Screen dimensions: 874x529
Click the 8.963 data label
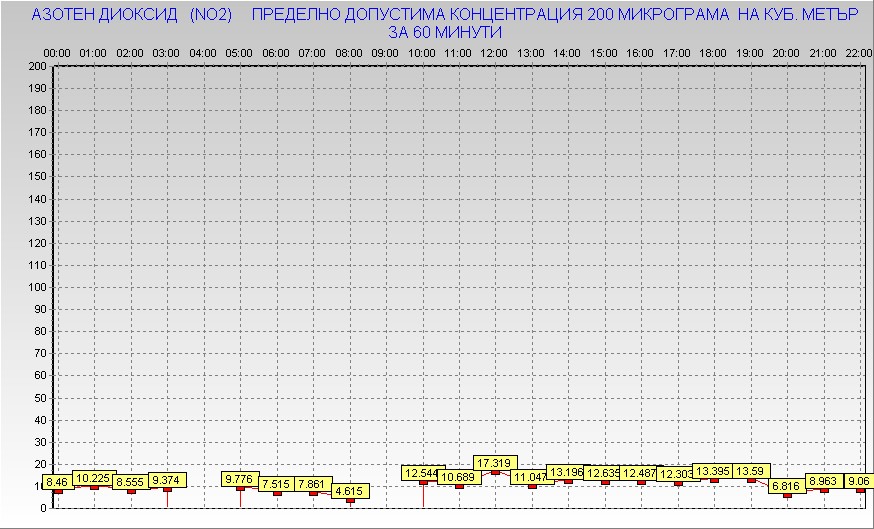(x=823, y=481)
